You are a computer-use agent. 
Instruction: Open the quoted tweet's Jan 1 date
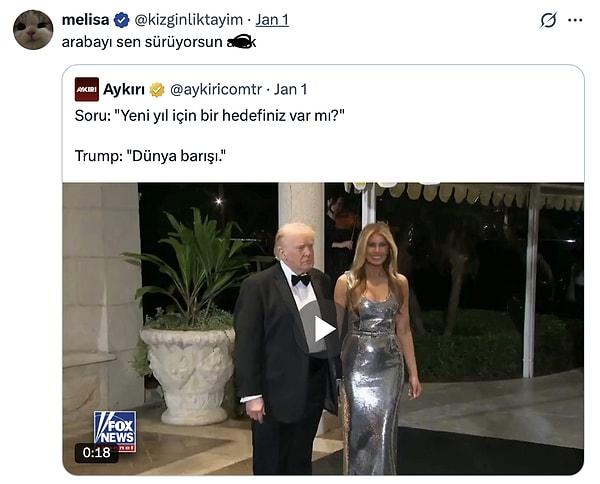point(290,90)
